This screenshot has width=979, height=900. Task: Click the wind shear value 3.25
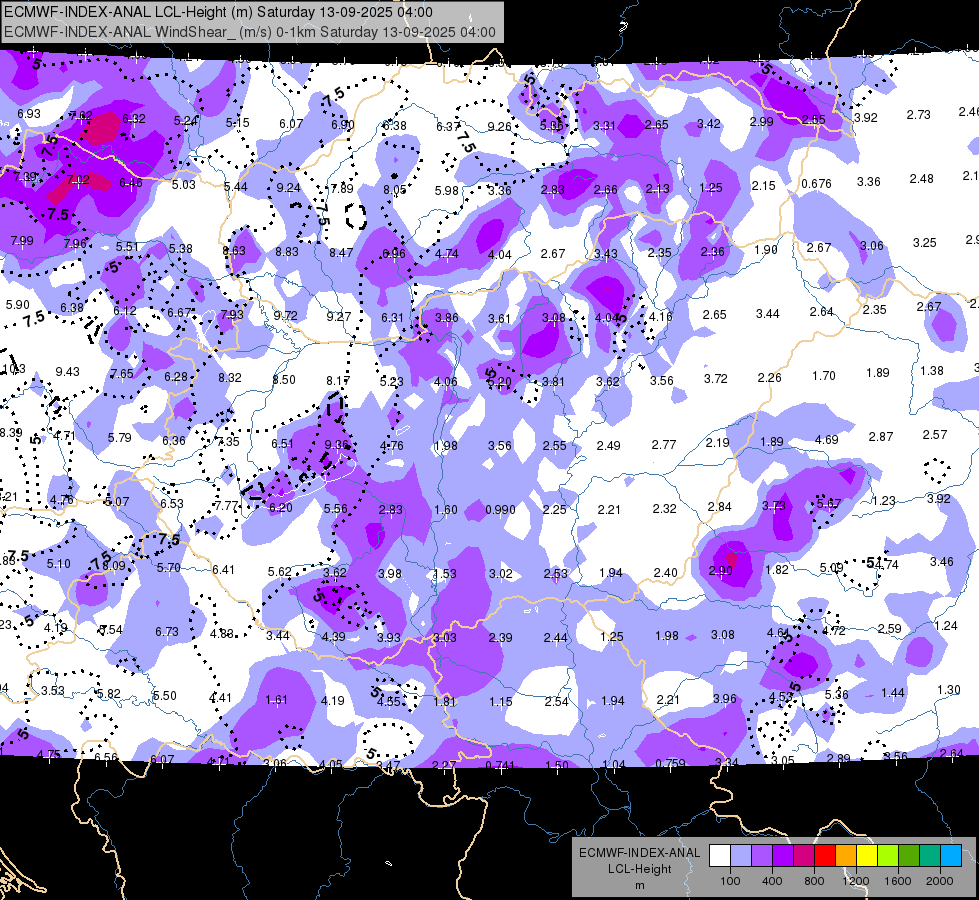click(925, 242)
